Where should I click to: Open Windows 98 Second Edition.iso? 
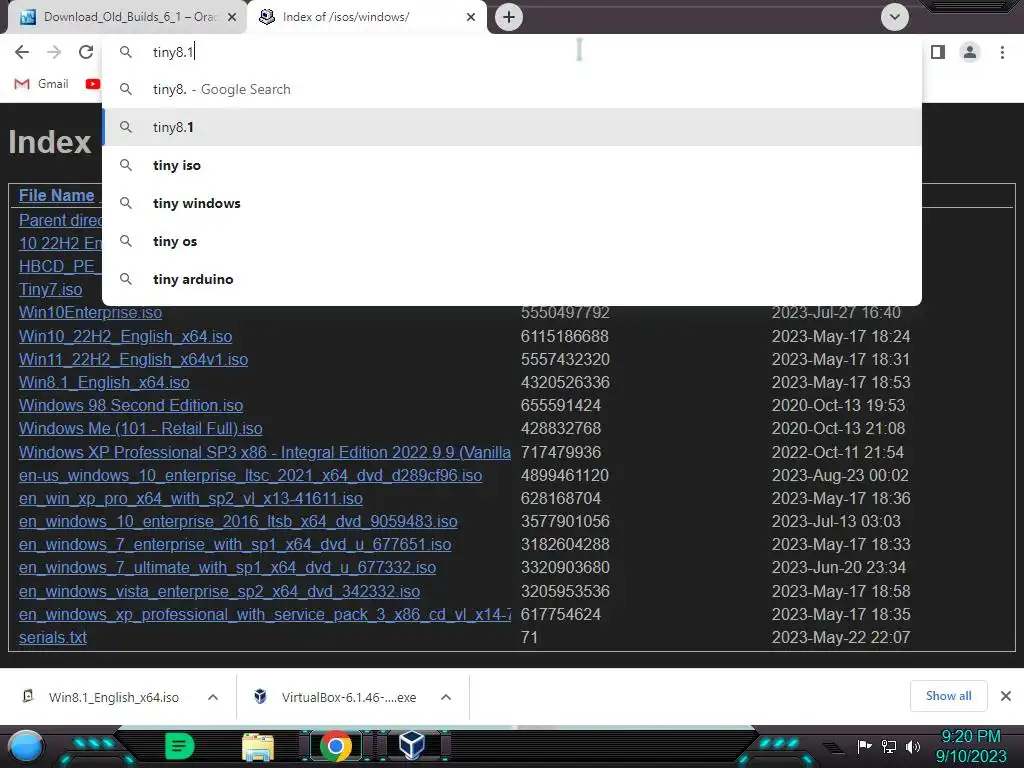131,406
